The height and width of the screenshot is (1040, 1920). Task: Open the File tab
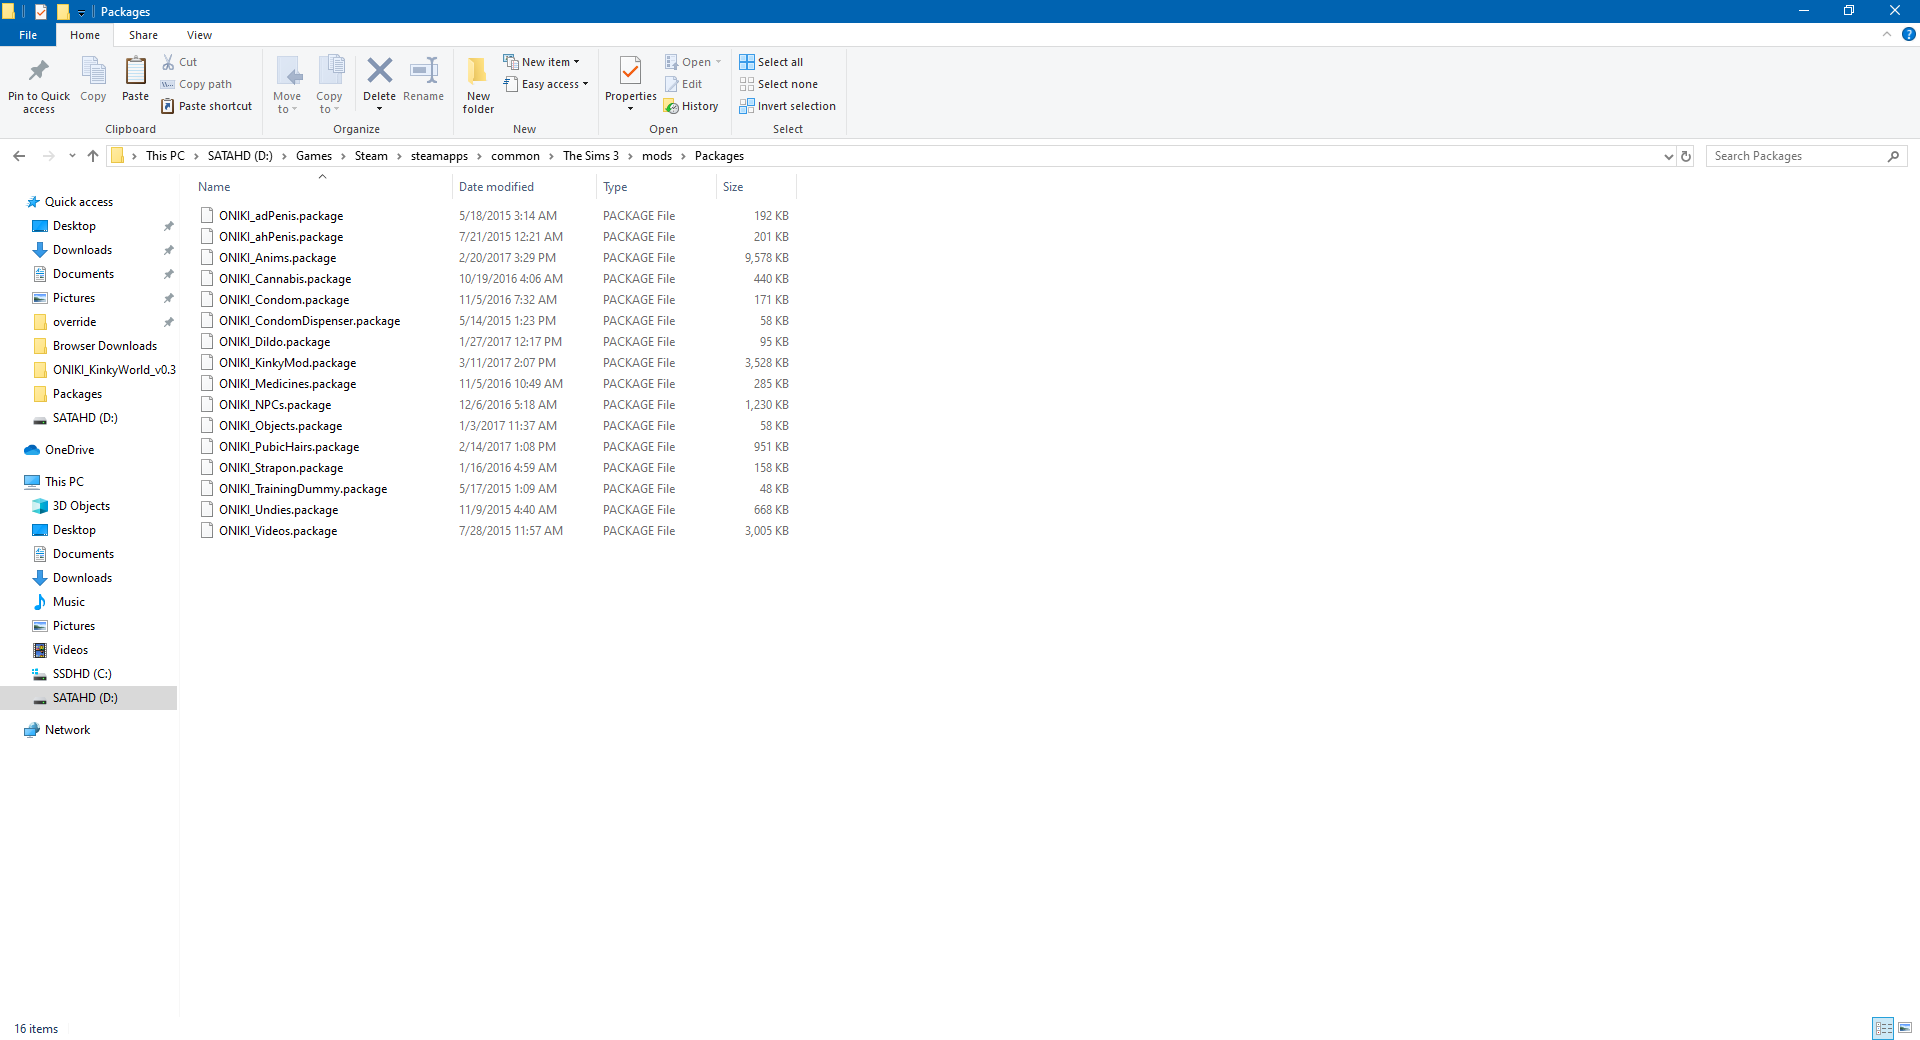point(28,35)
